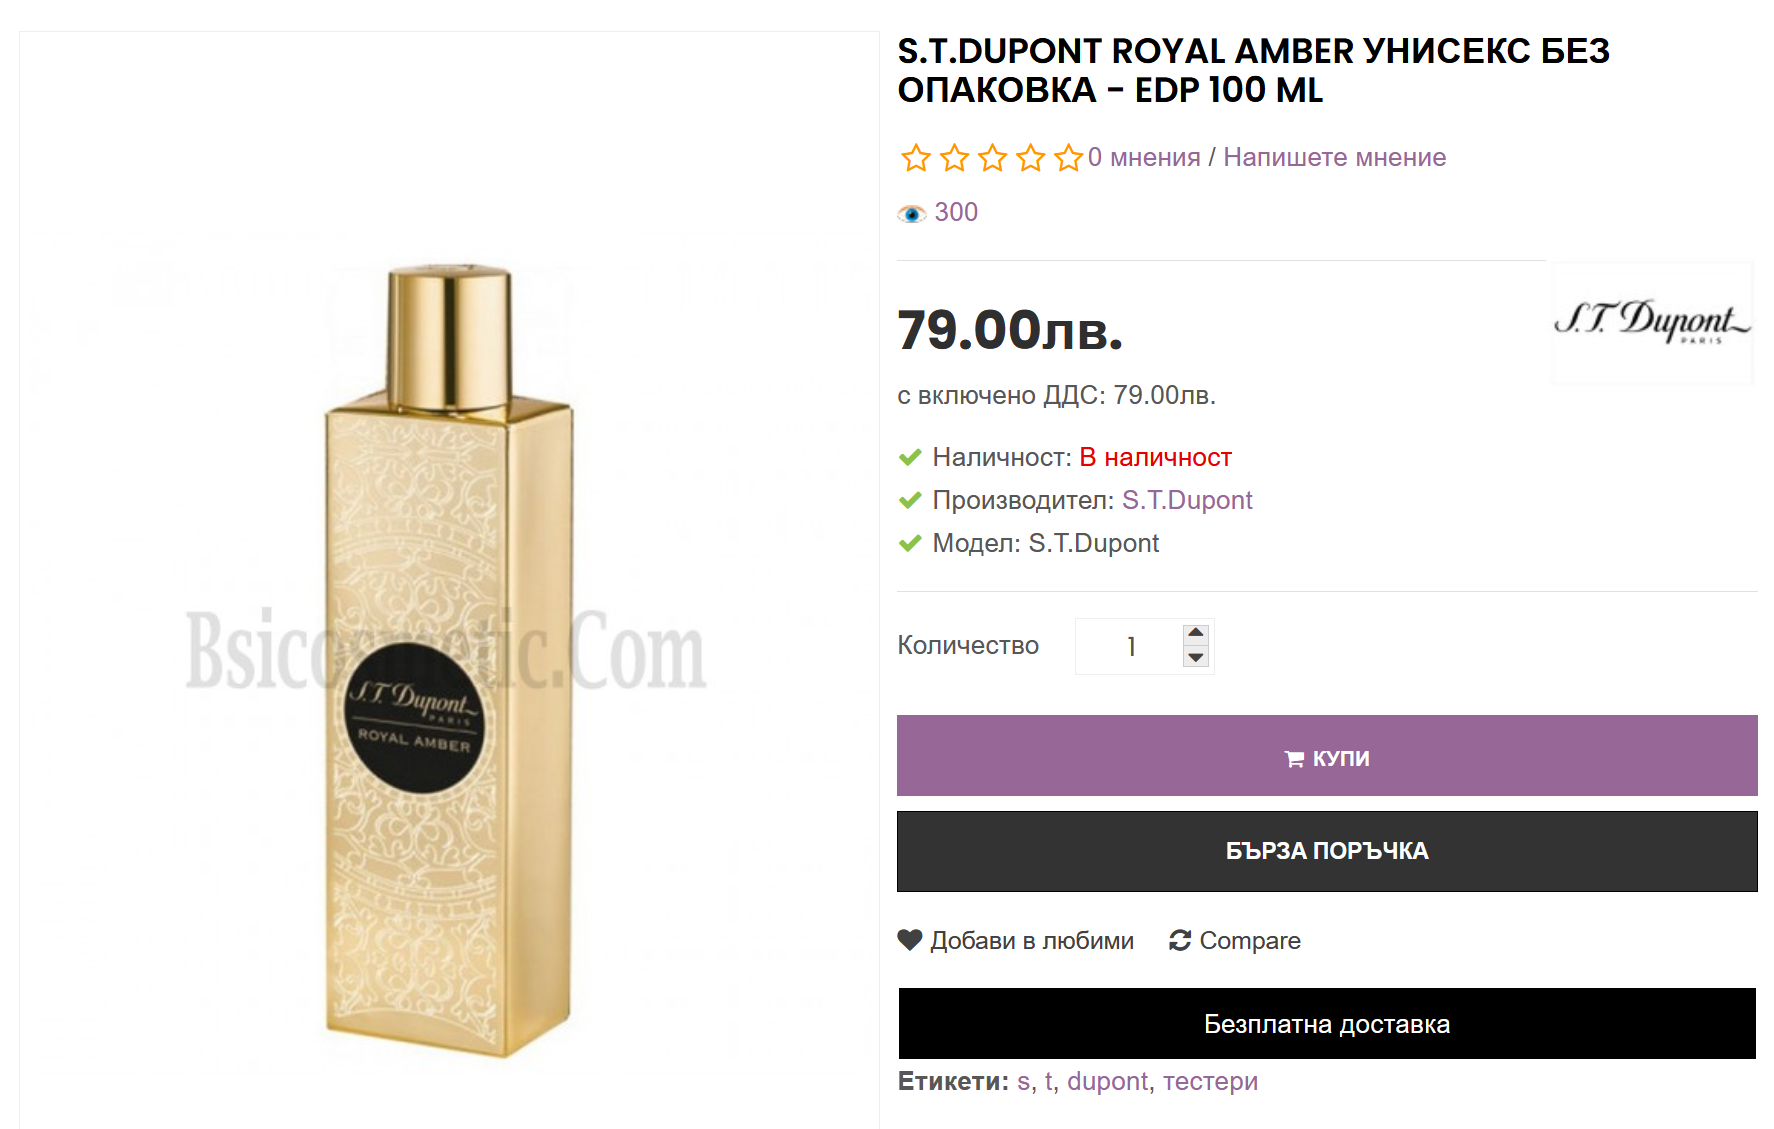
Task: Click the third rating star
Action: [992, 158]
